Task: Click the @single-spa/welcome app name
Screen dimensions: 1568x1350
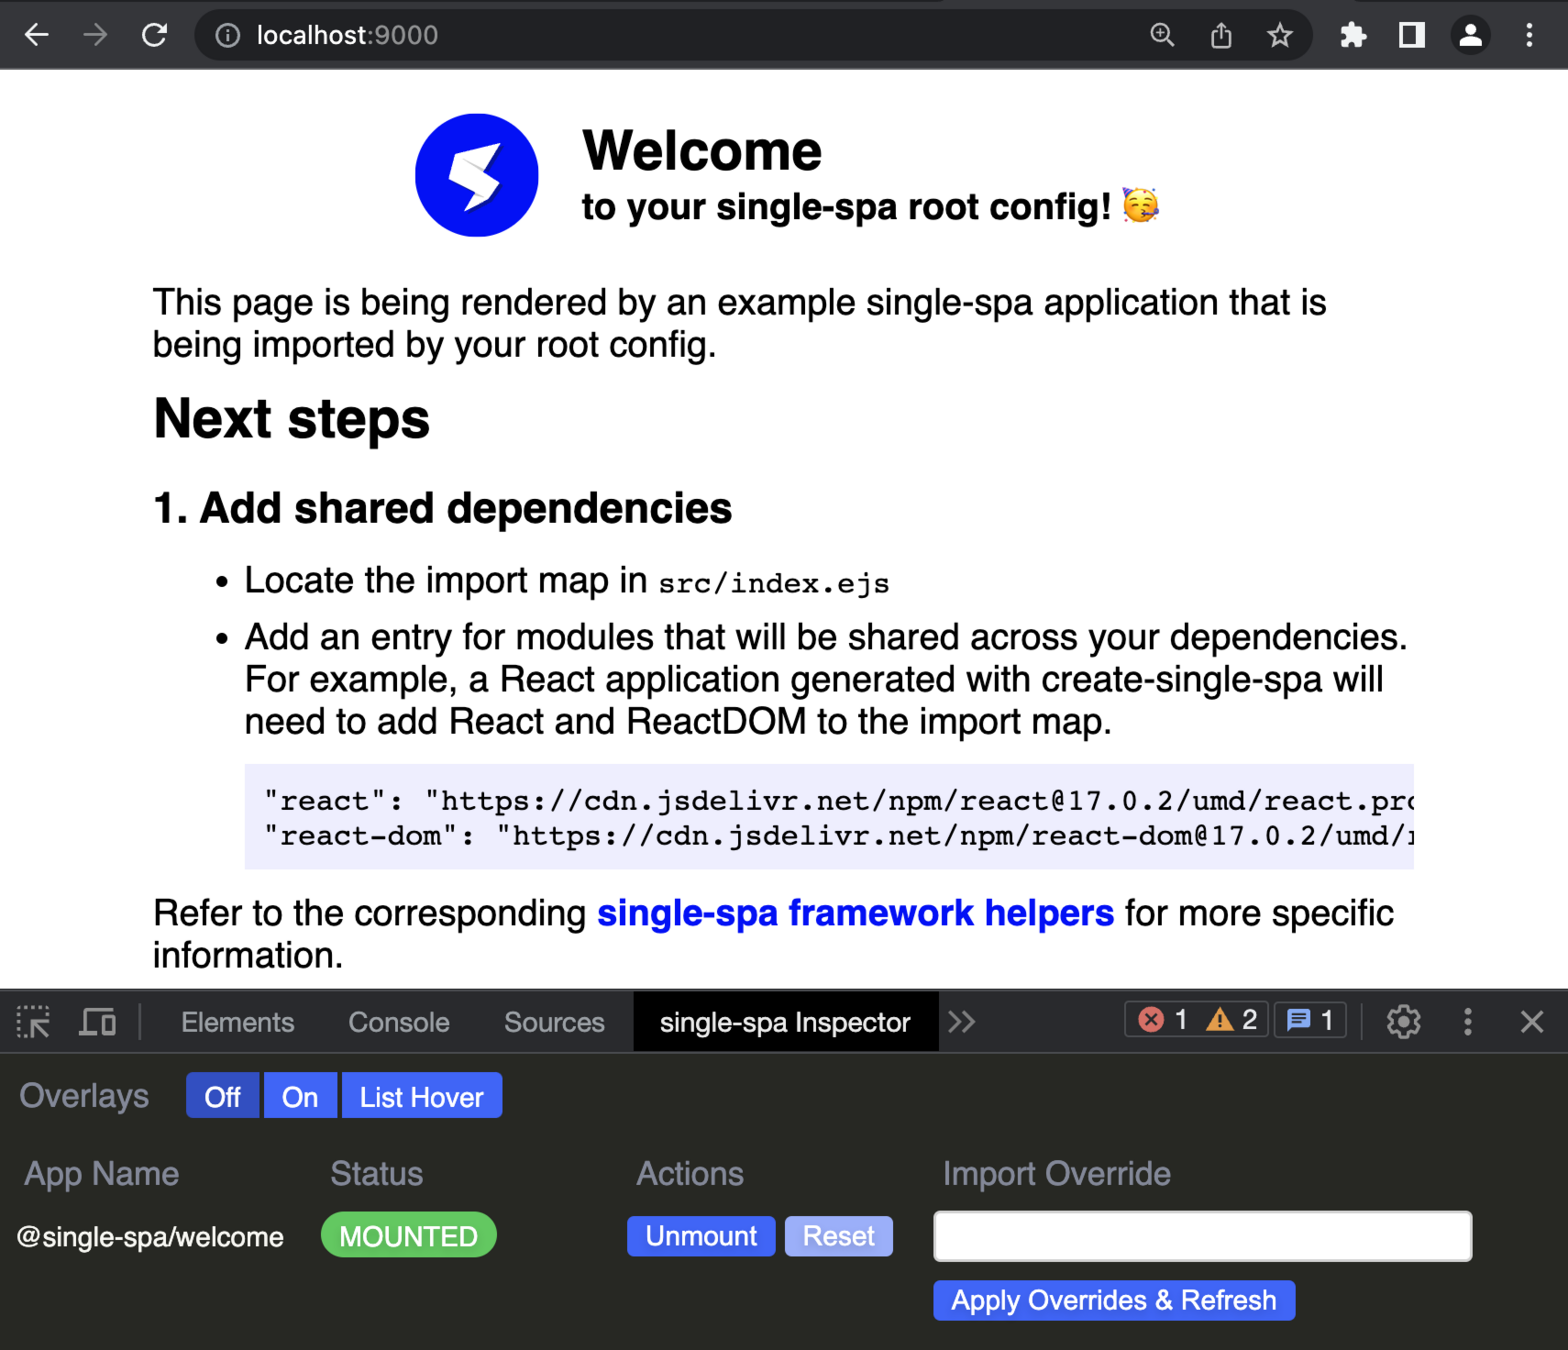Action: [x=150, y=1237]
